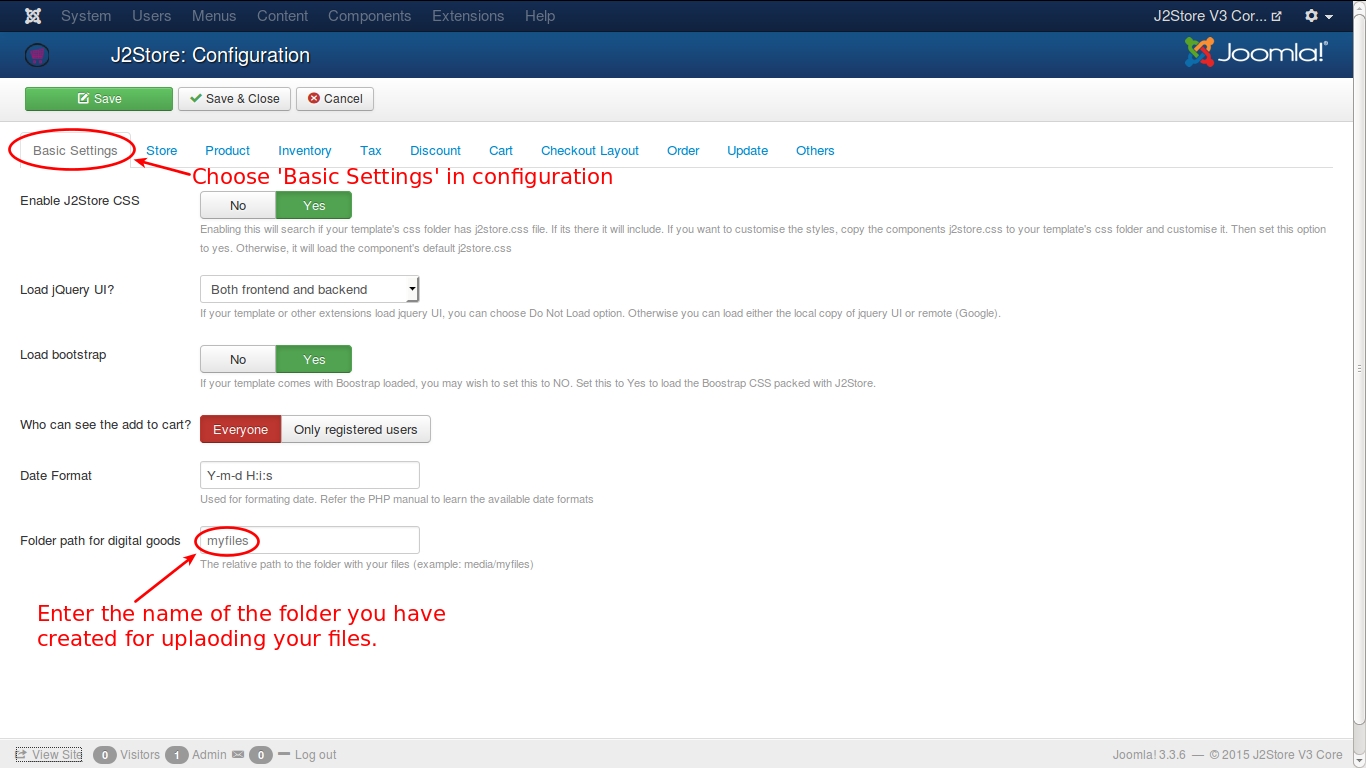The height and width of the screenshot is (768, 1366).
Task: Open the Menus menu
Action: 214,16
